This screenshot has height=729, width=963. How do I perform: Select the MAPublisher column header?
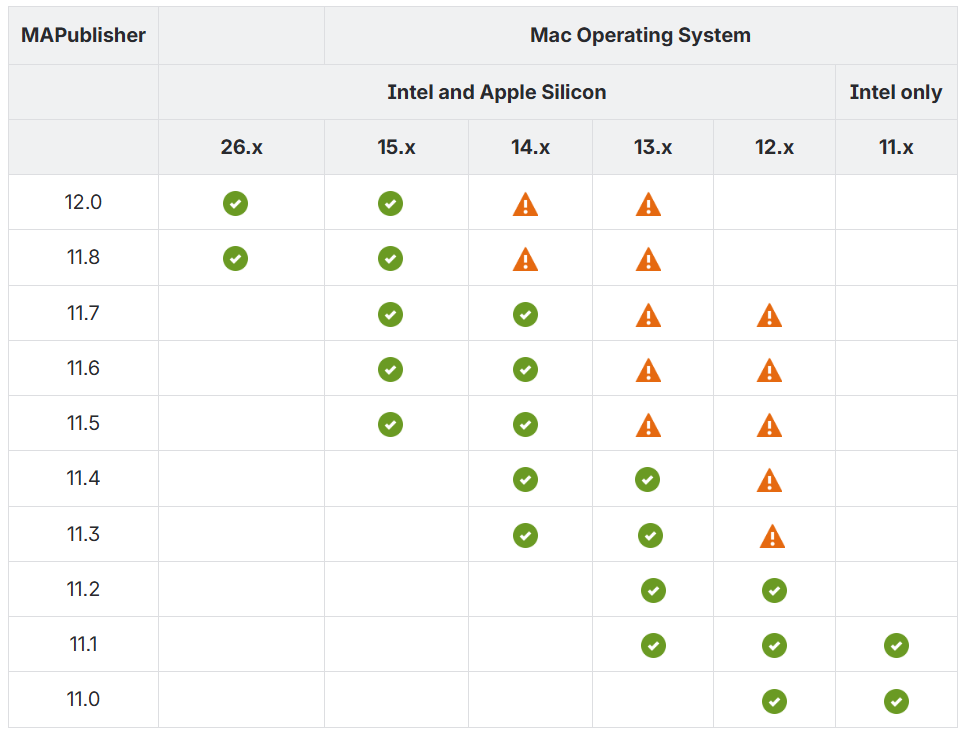coord(84,35)
